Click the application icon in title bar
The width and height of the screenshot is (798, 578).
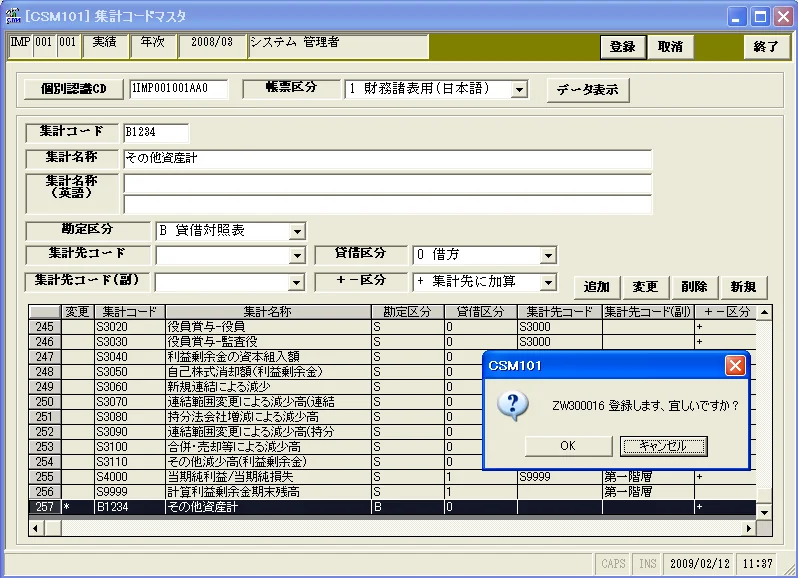(x=13, y=16)
